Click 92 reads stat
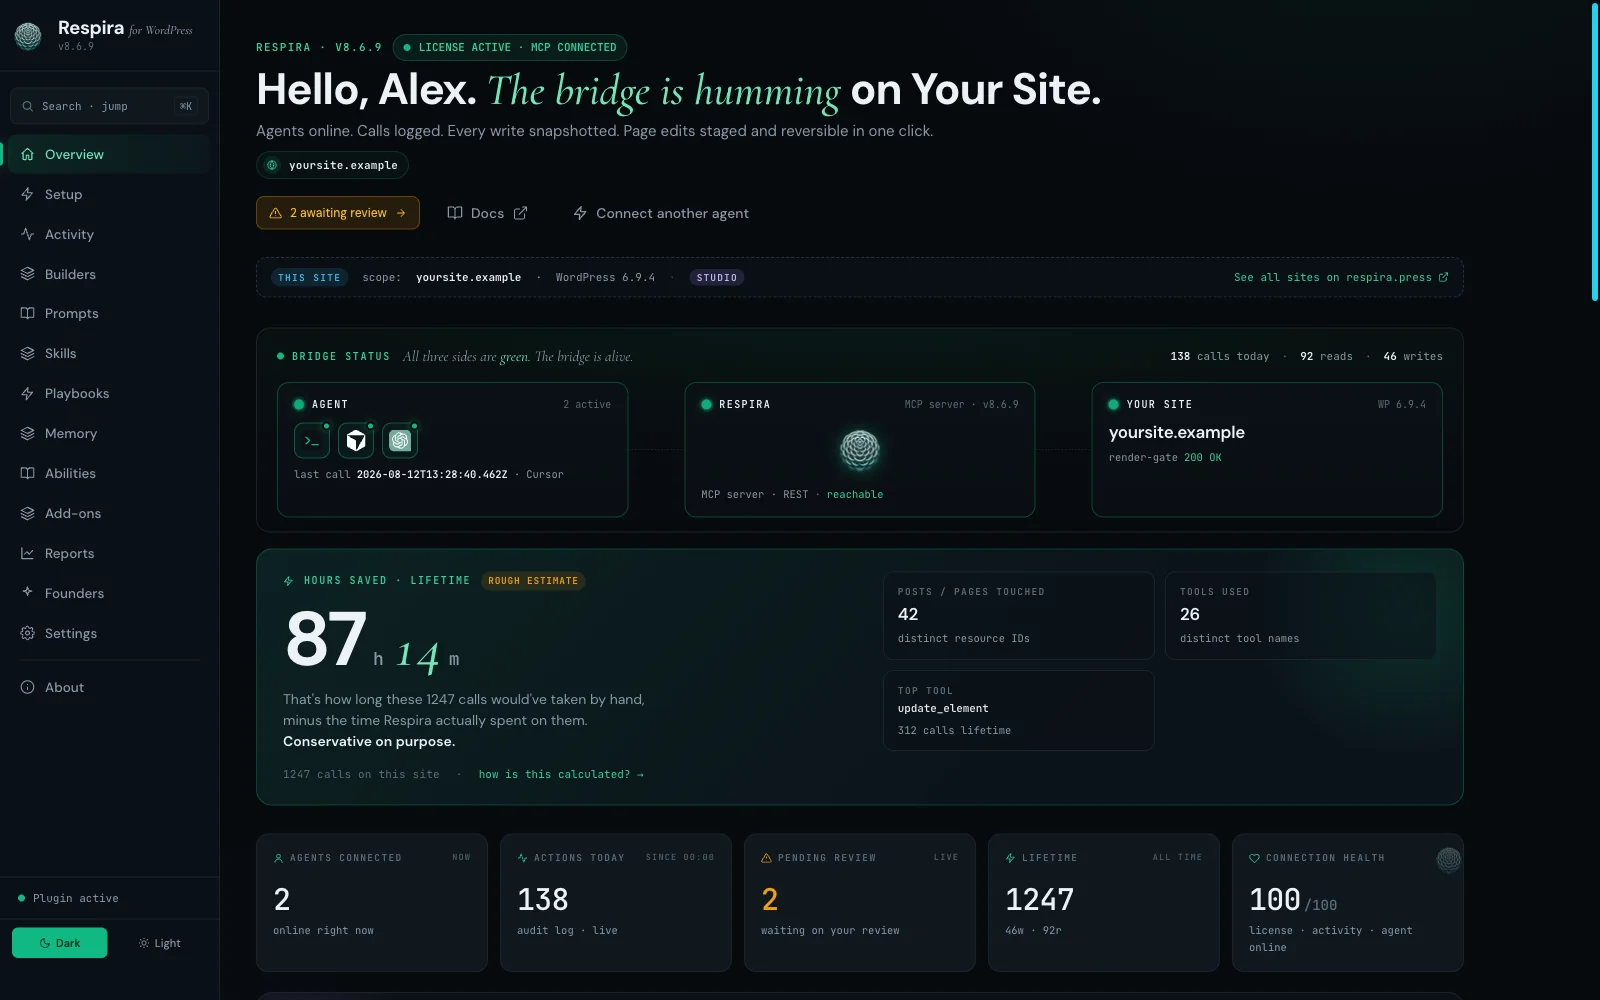Screen dimensions: 1600x1000 [1326, 356]
